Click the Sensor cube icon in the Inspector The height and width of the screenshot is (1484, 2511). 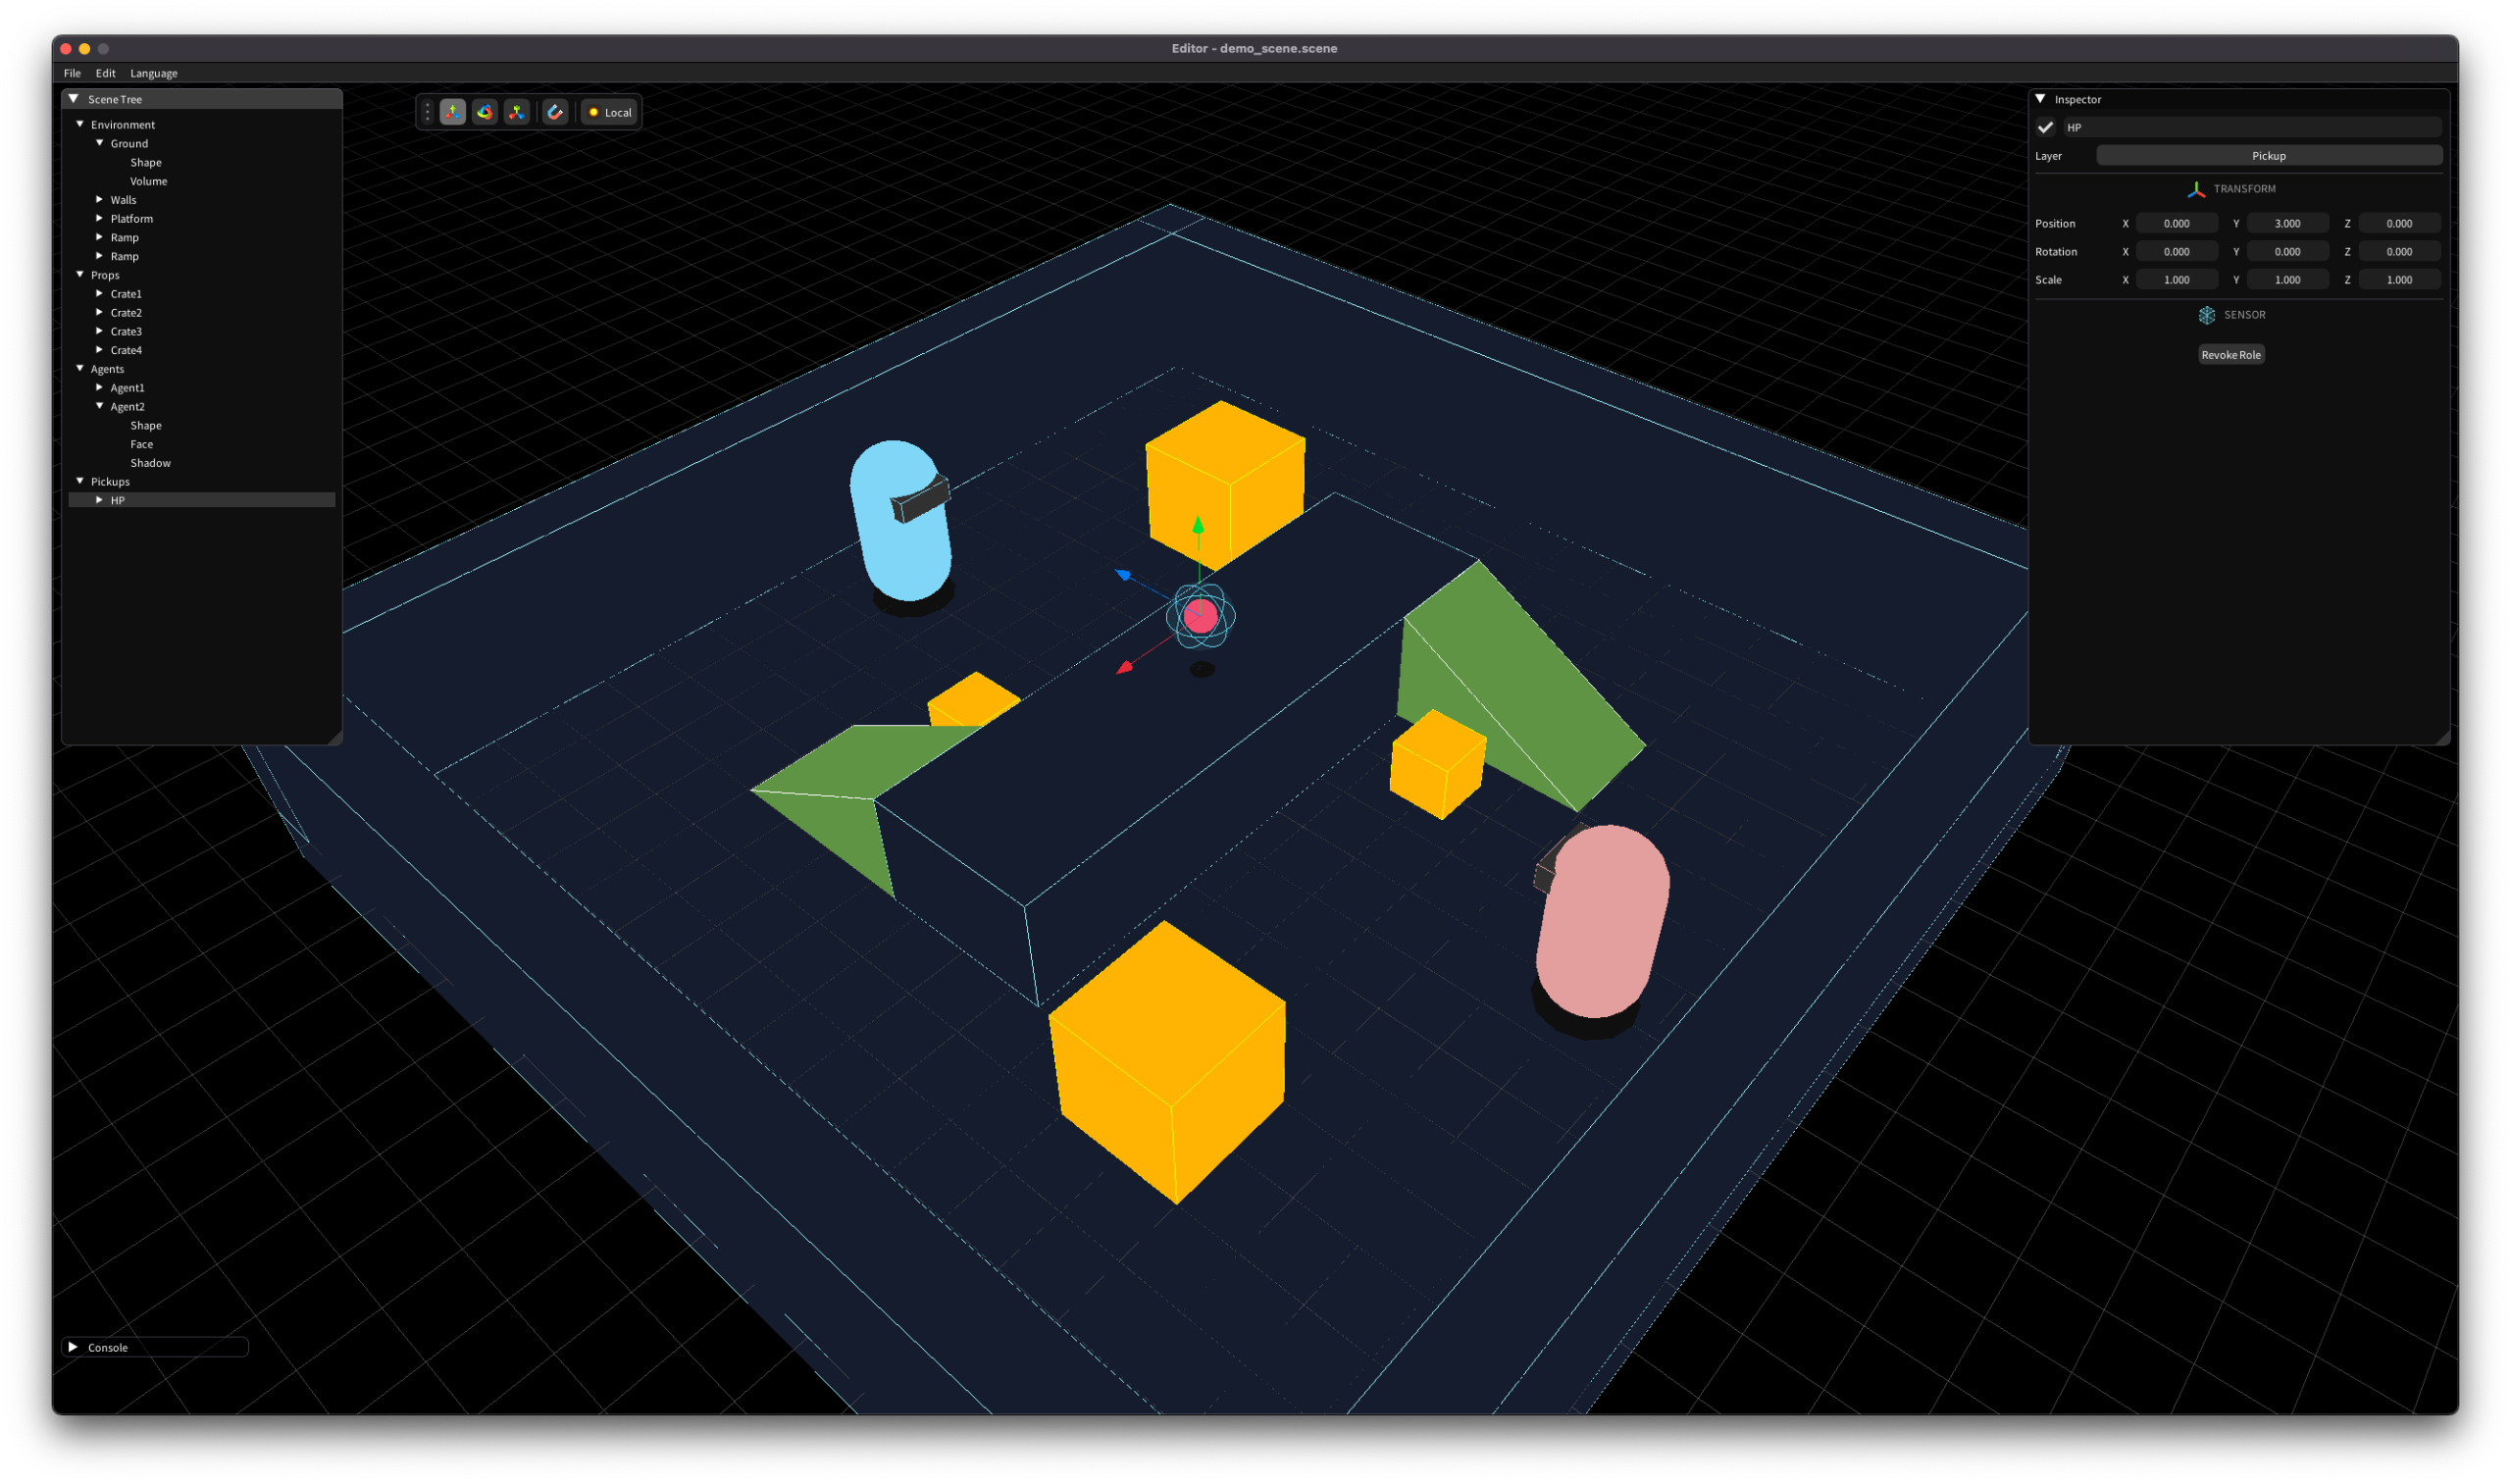tap(2206, 315)
